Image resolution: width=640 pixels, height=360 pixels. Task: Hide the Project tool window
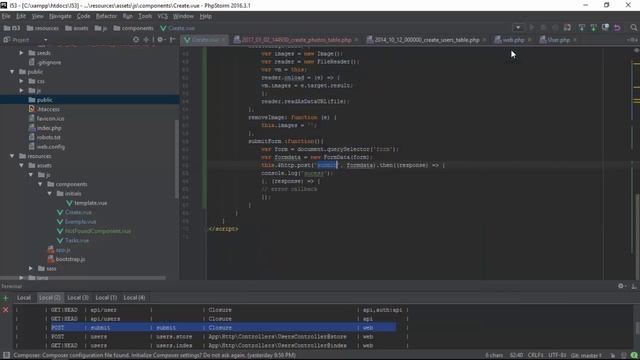click(x=172, y=40)
